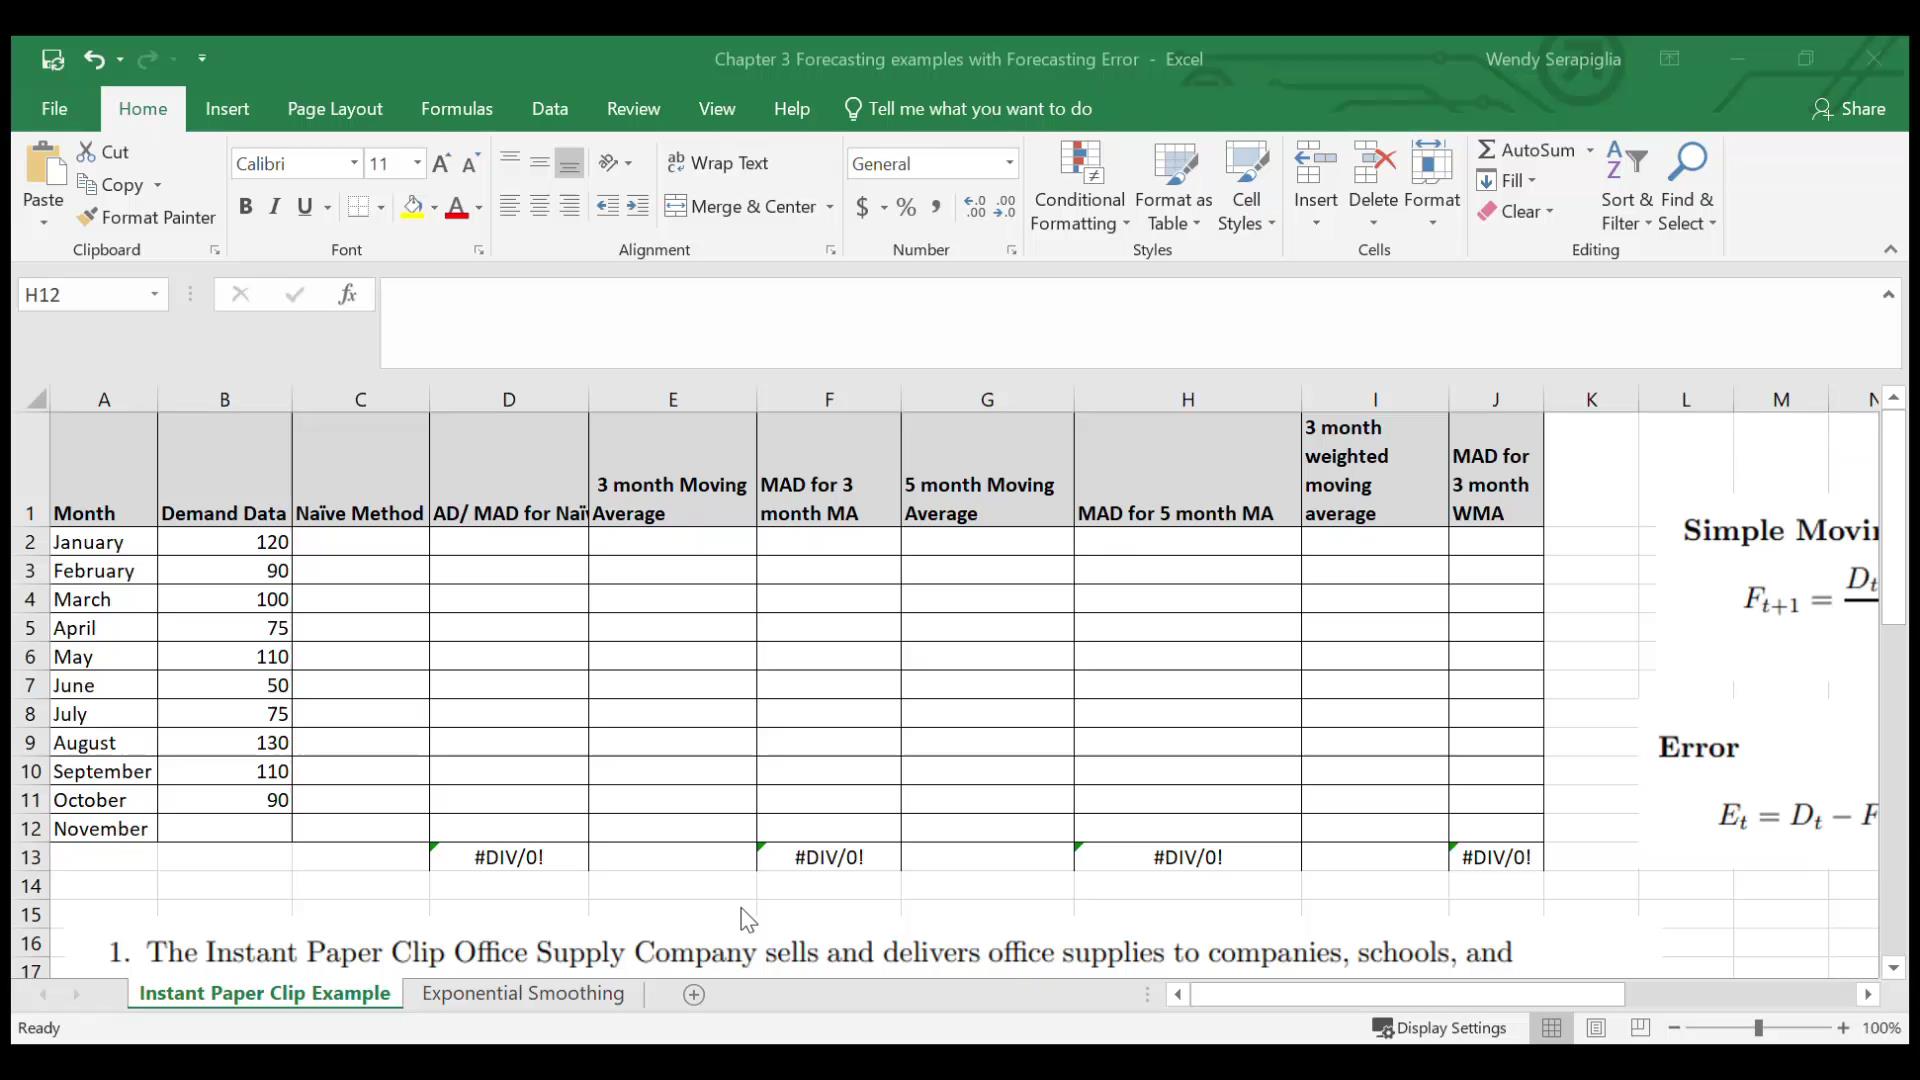Toggle Bold formatting

pyautogui.click(x=245, y=207)
